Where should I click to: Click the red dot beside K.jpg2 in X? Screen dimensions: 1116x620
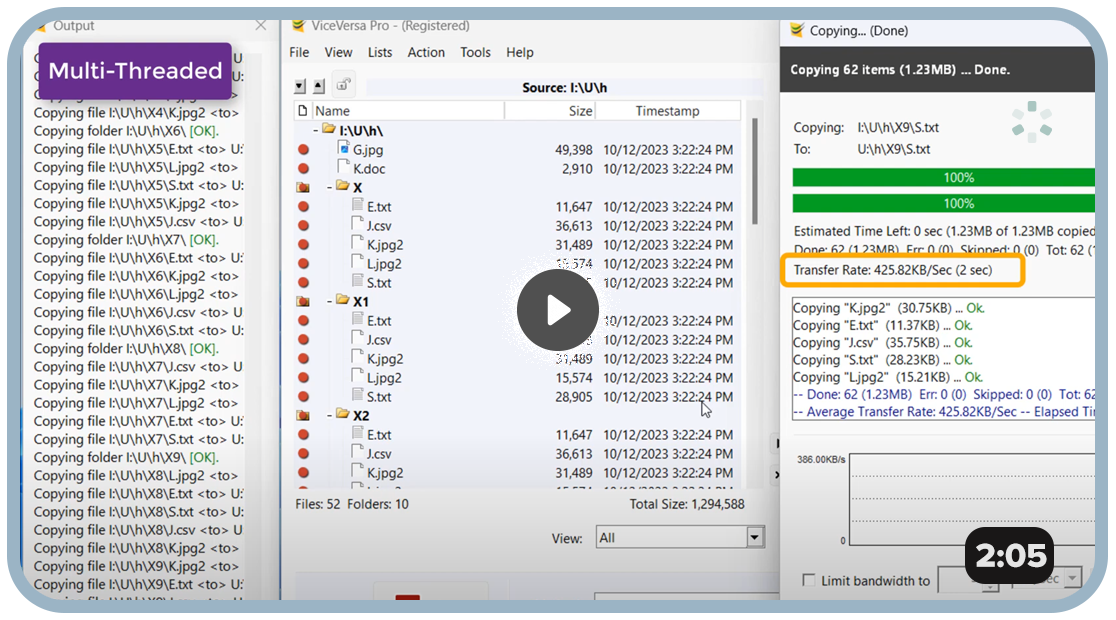(x=303, y=245)
